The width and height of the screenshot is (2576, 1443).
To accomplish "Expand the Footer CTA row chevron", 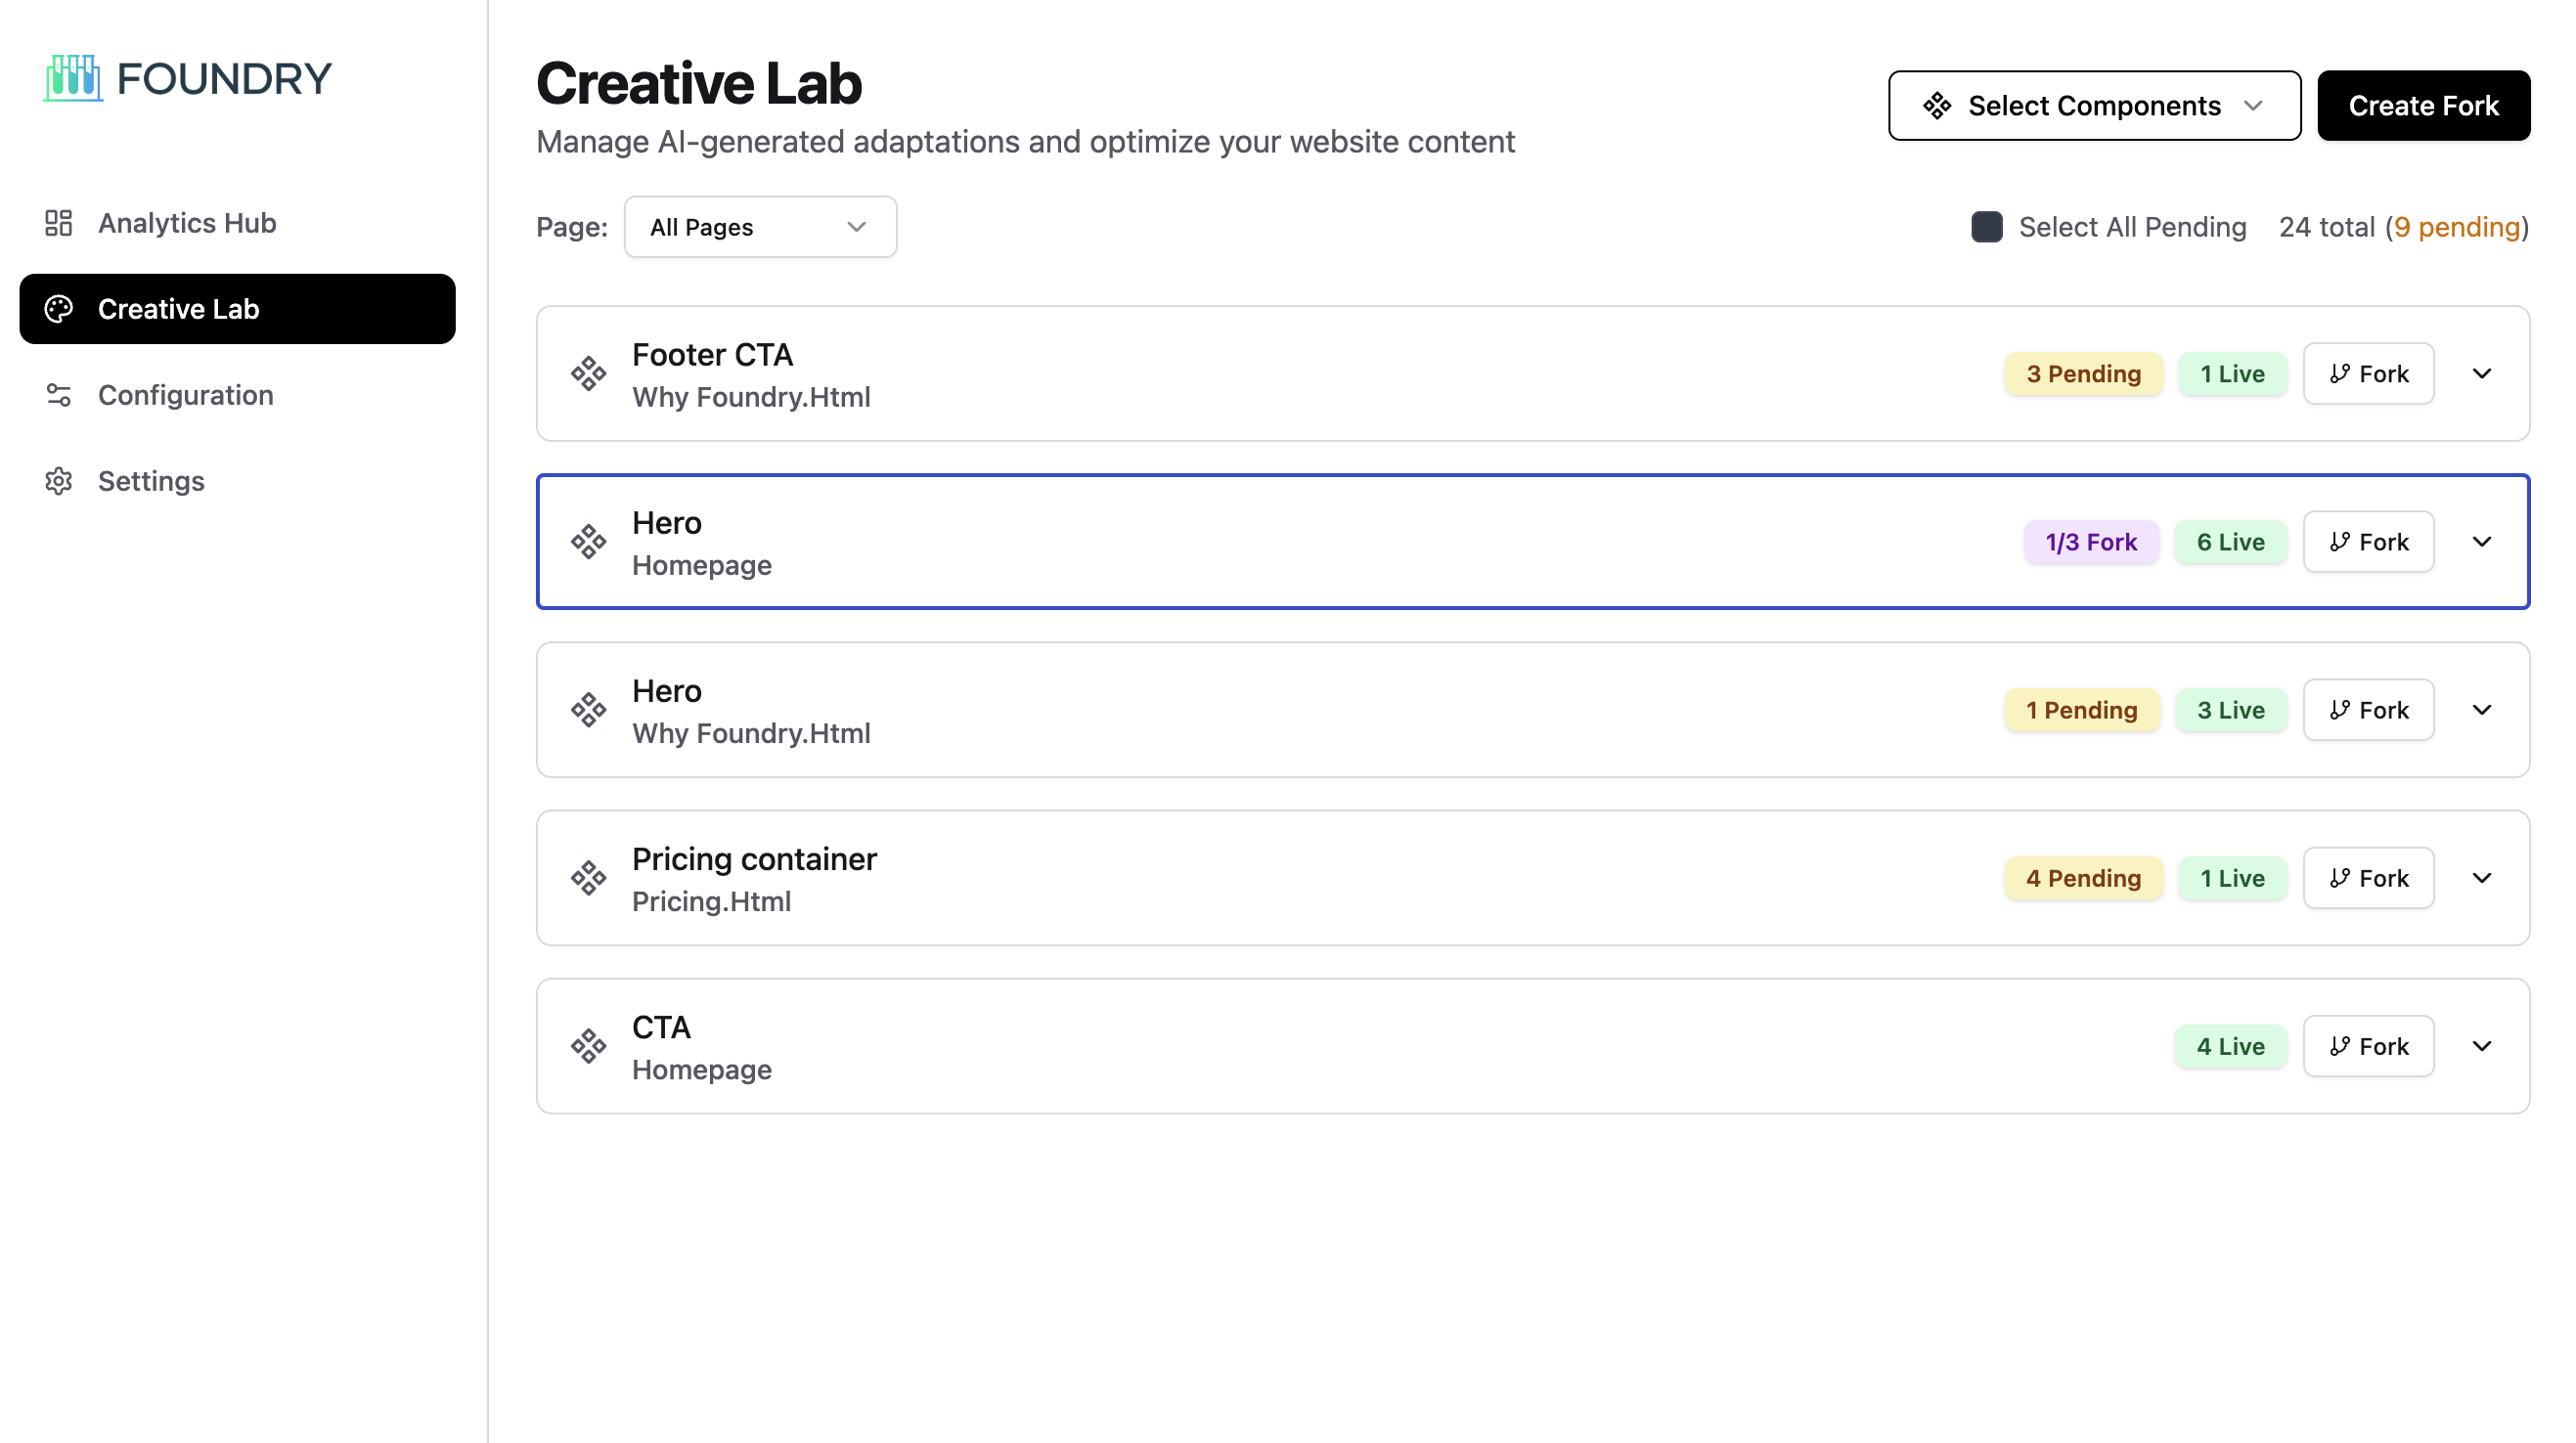I will 2482,374.
